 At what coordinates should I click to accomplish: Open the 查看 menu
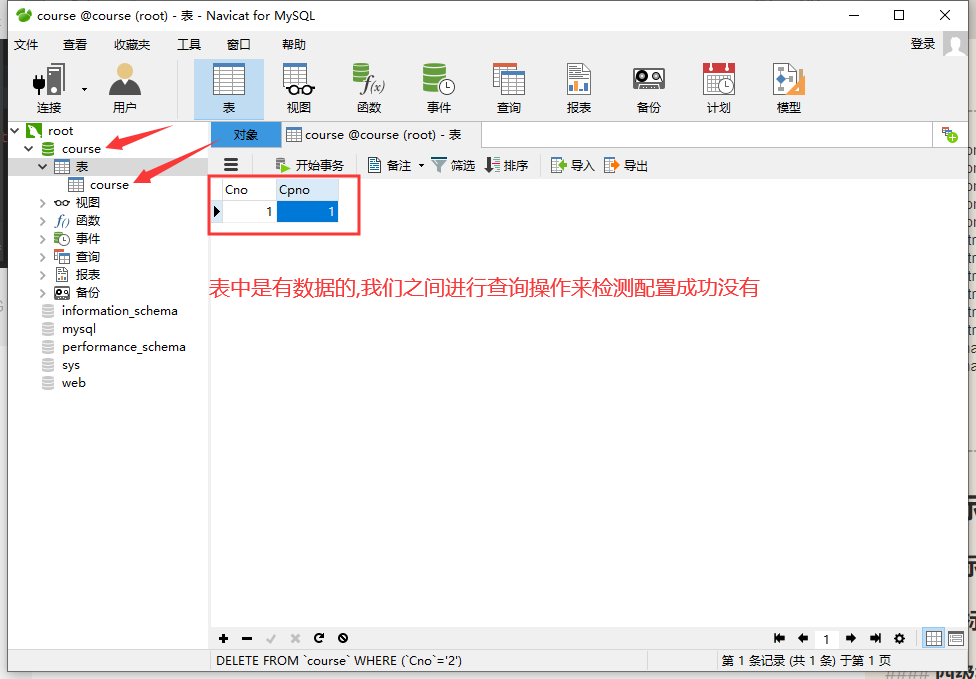tap(75, 44)
